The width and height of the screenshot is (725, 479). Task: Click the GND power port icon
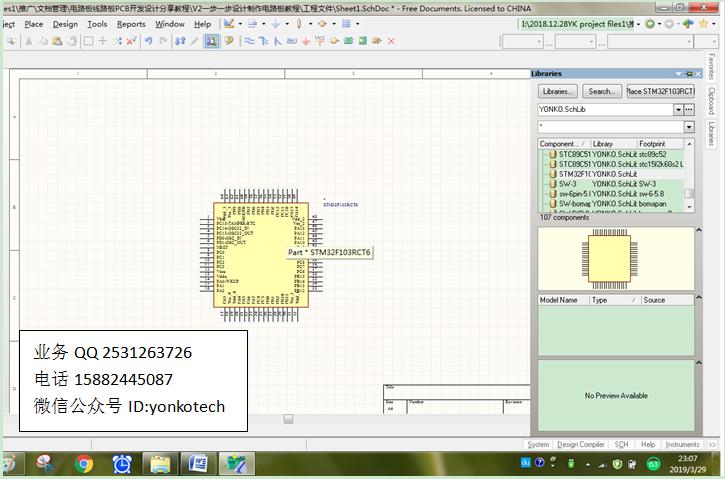(x=306, y=41)
